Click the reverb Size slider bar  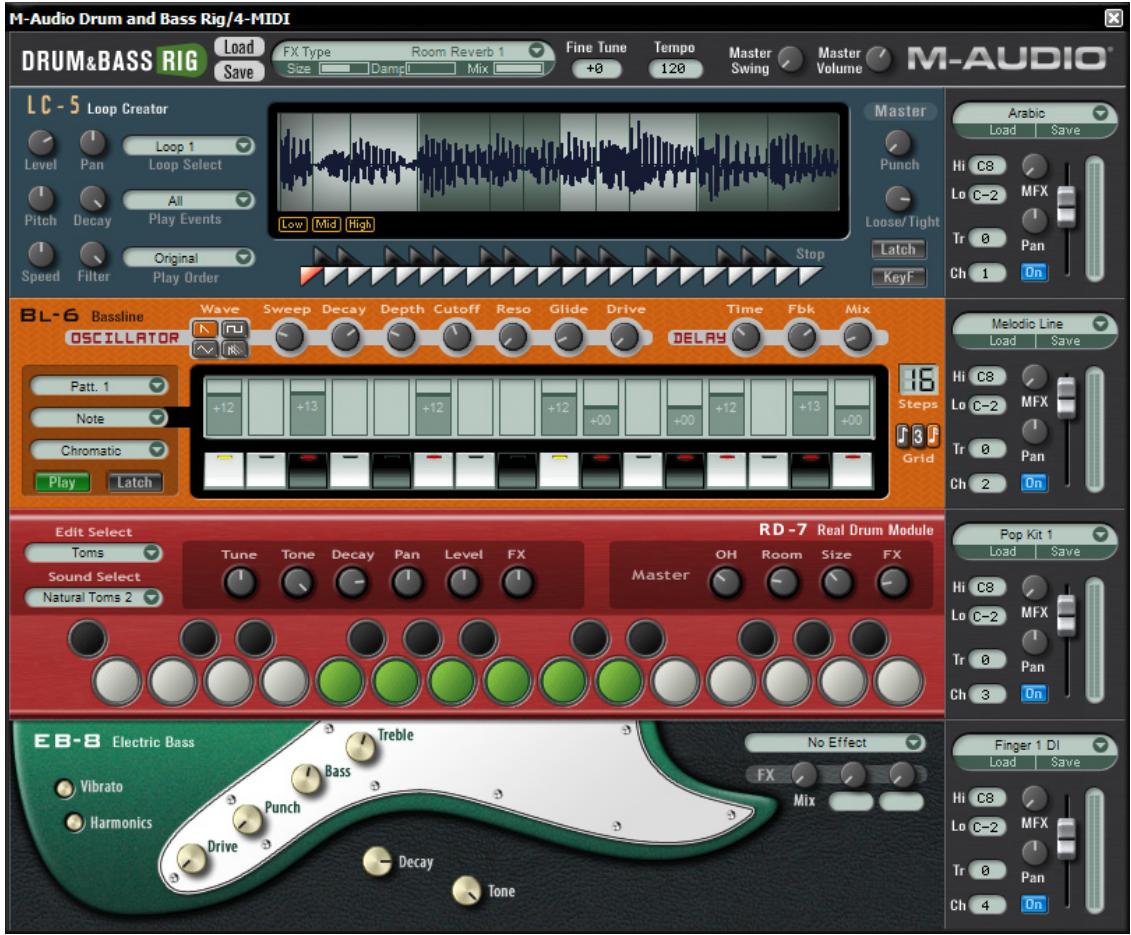coord(344,69)
